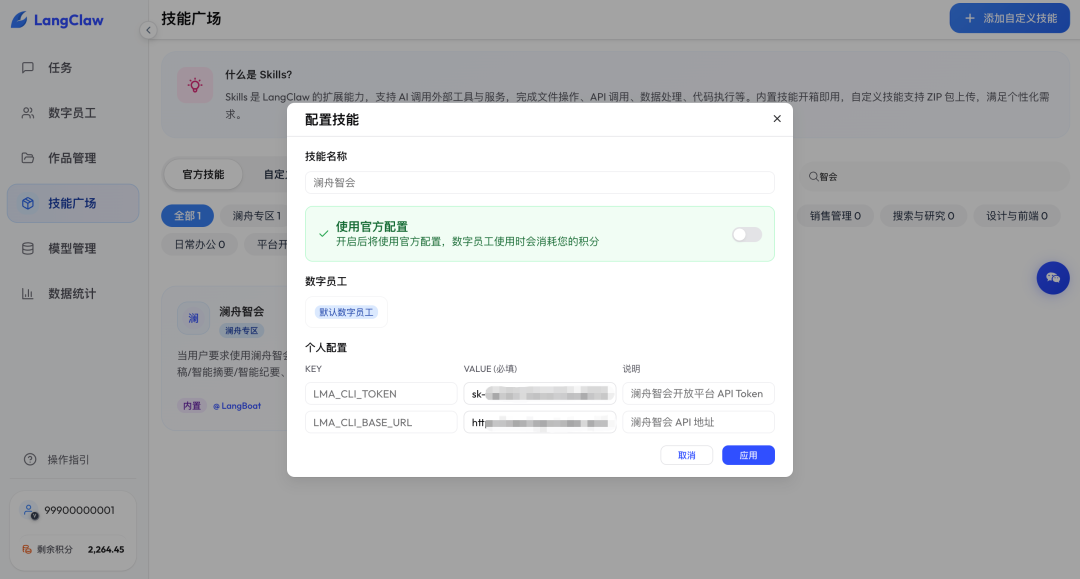The image size is (1080, 579).
Task: Click the user avatar icon beside 99900000001
Action: tap(29, 511)
